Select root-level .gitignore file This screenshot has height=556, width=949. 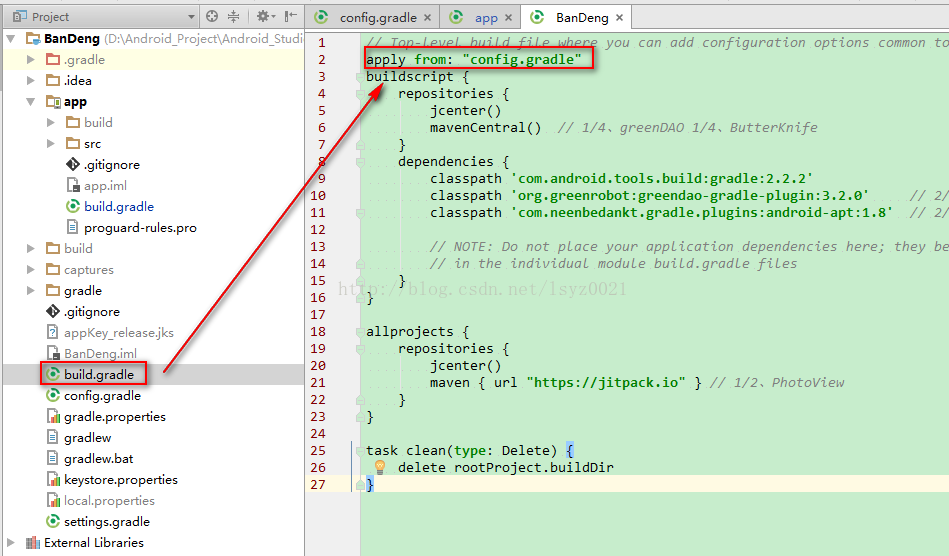92,312
